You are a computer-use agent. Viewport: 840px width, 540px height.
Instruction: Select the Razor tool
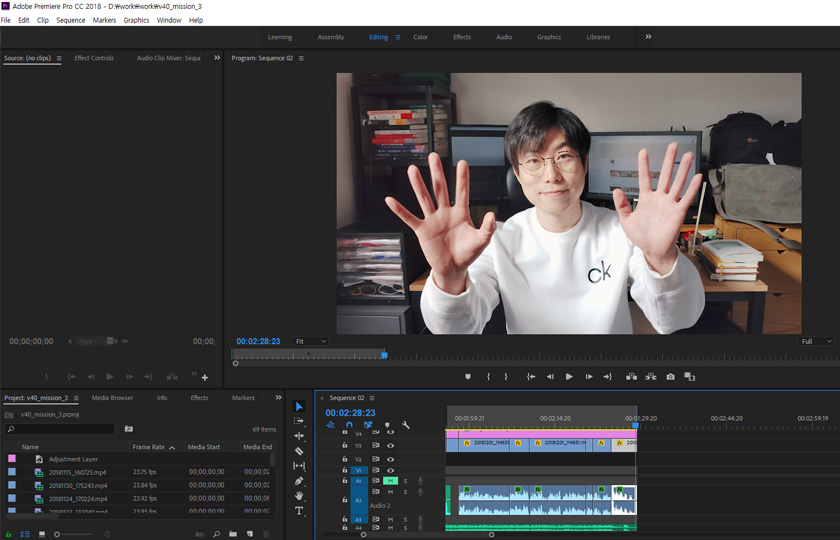[299, 451]
